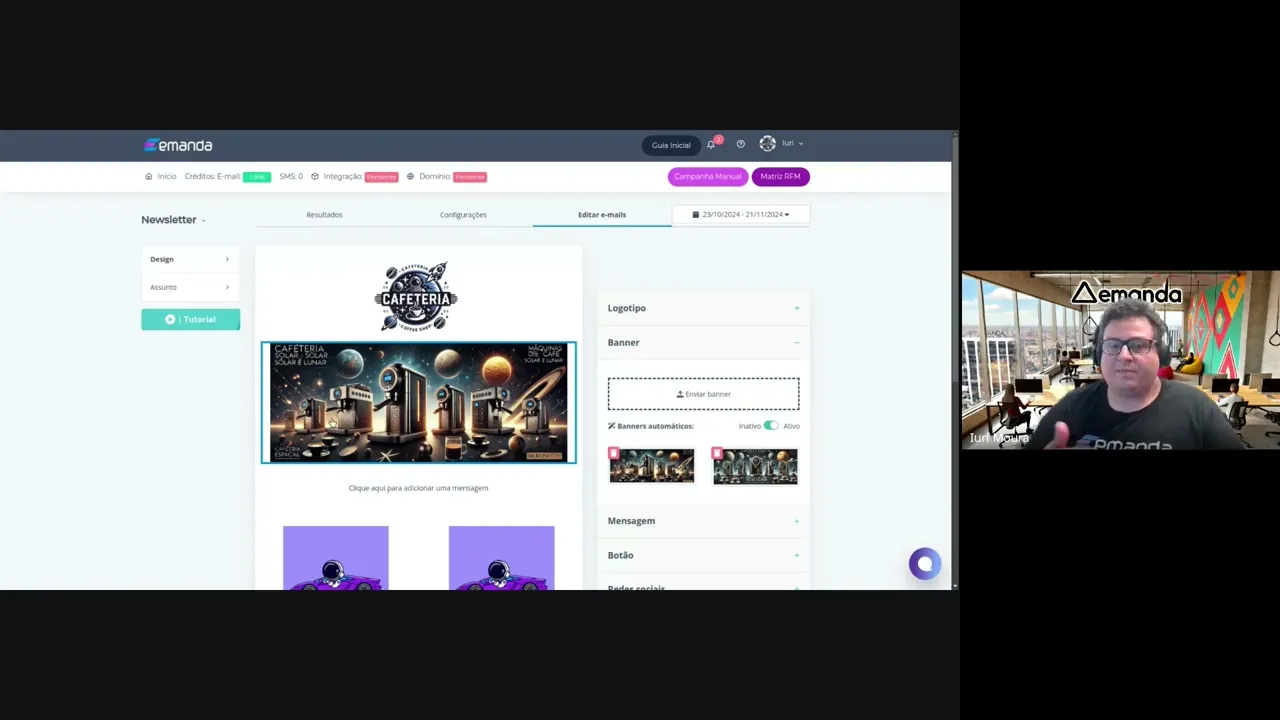Click the Emanda logo in the header

click(x=177, y=145)
